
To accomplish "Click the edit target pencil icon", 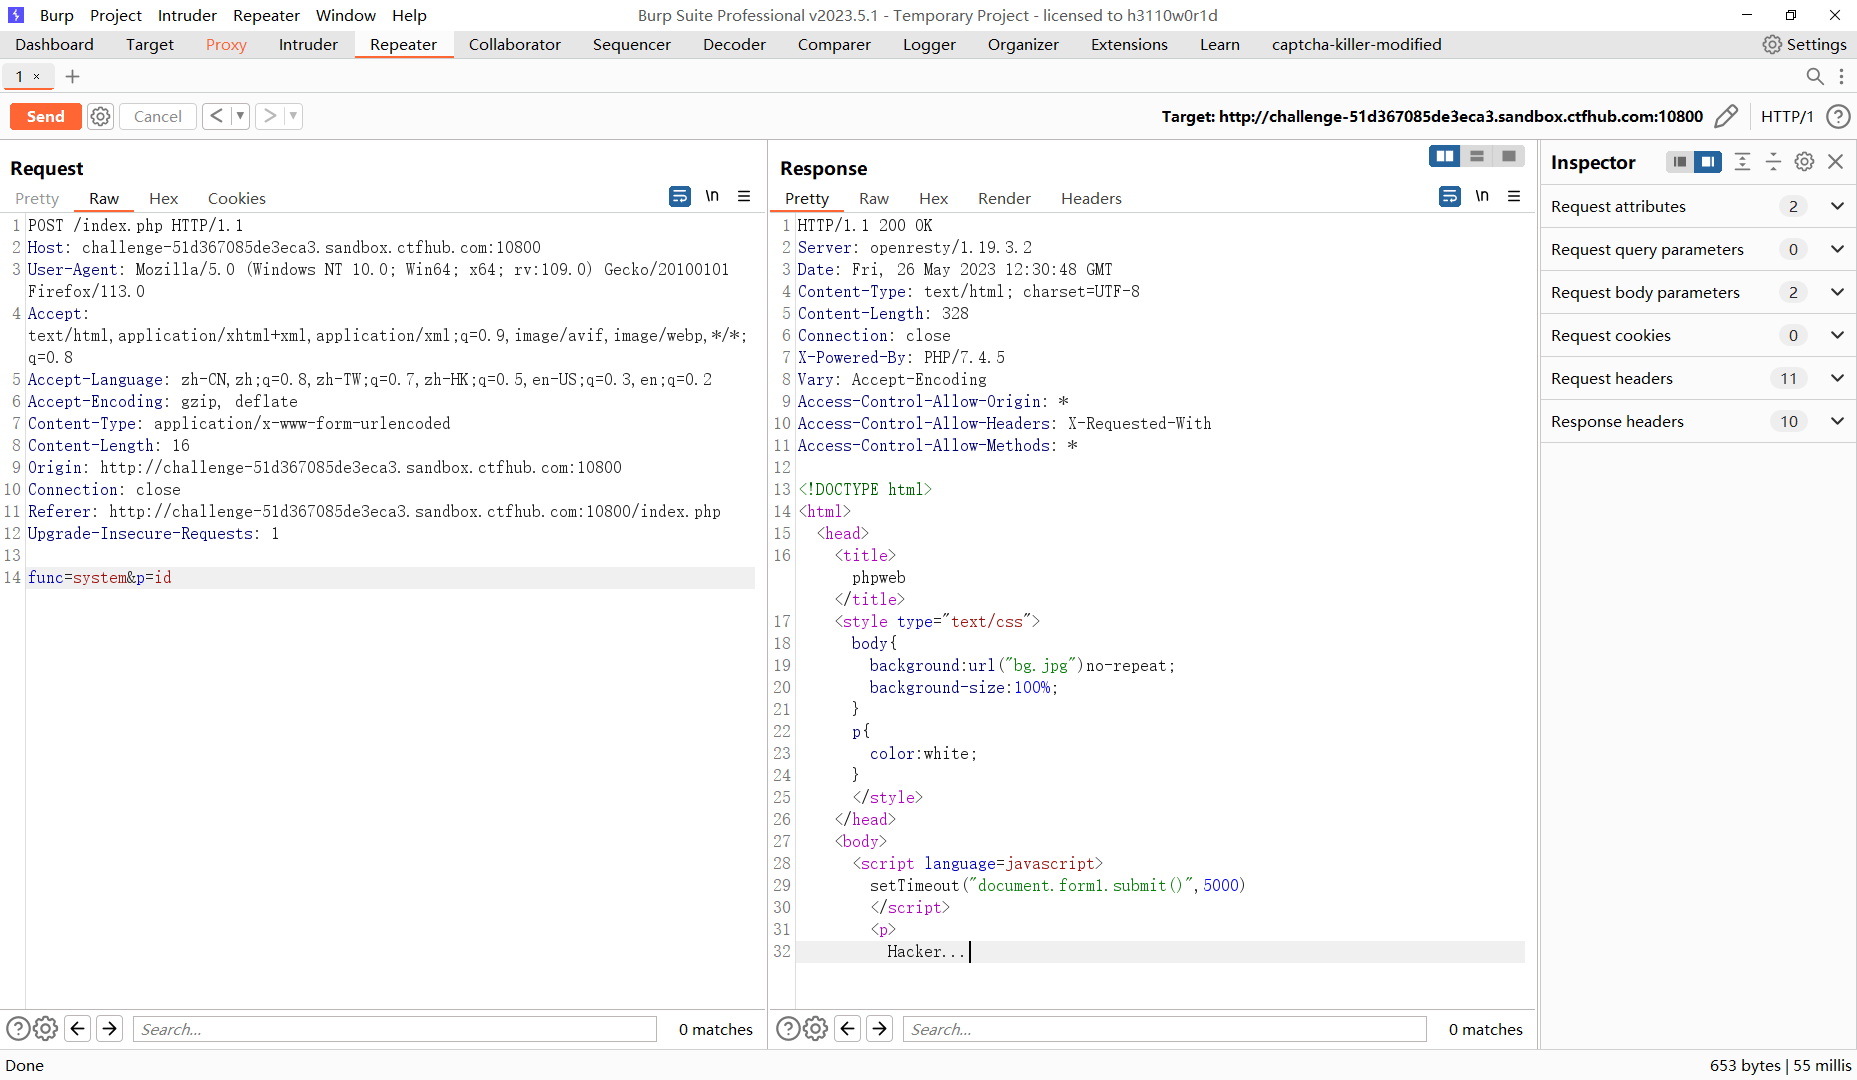I will pyautogui.click(x=1725, y=117).
